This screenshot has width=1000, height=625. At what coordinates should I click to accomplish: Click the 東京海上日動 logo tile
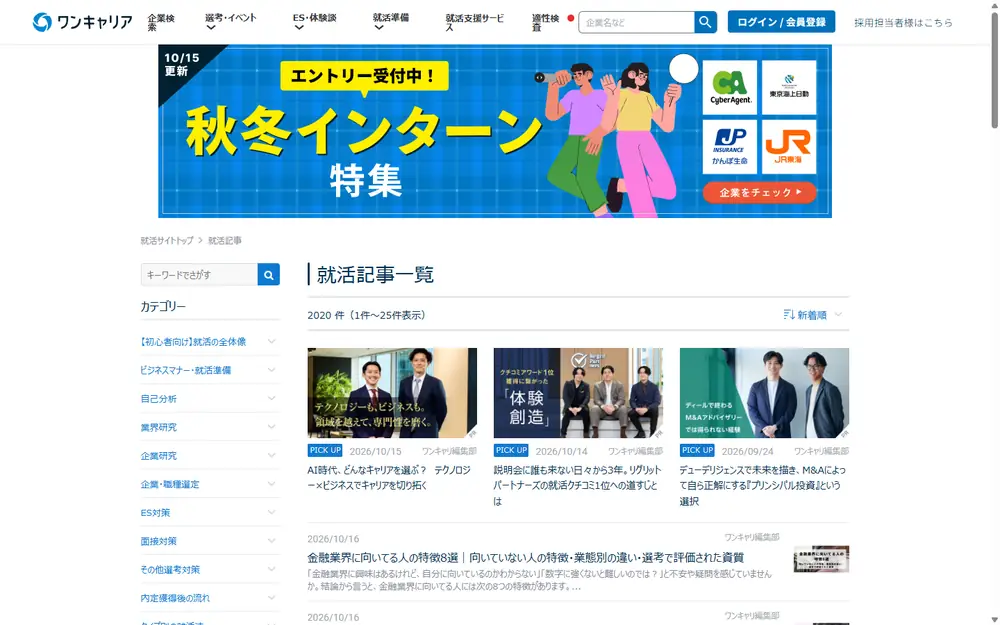pos(789,87)
